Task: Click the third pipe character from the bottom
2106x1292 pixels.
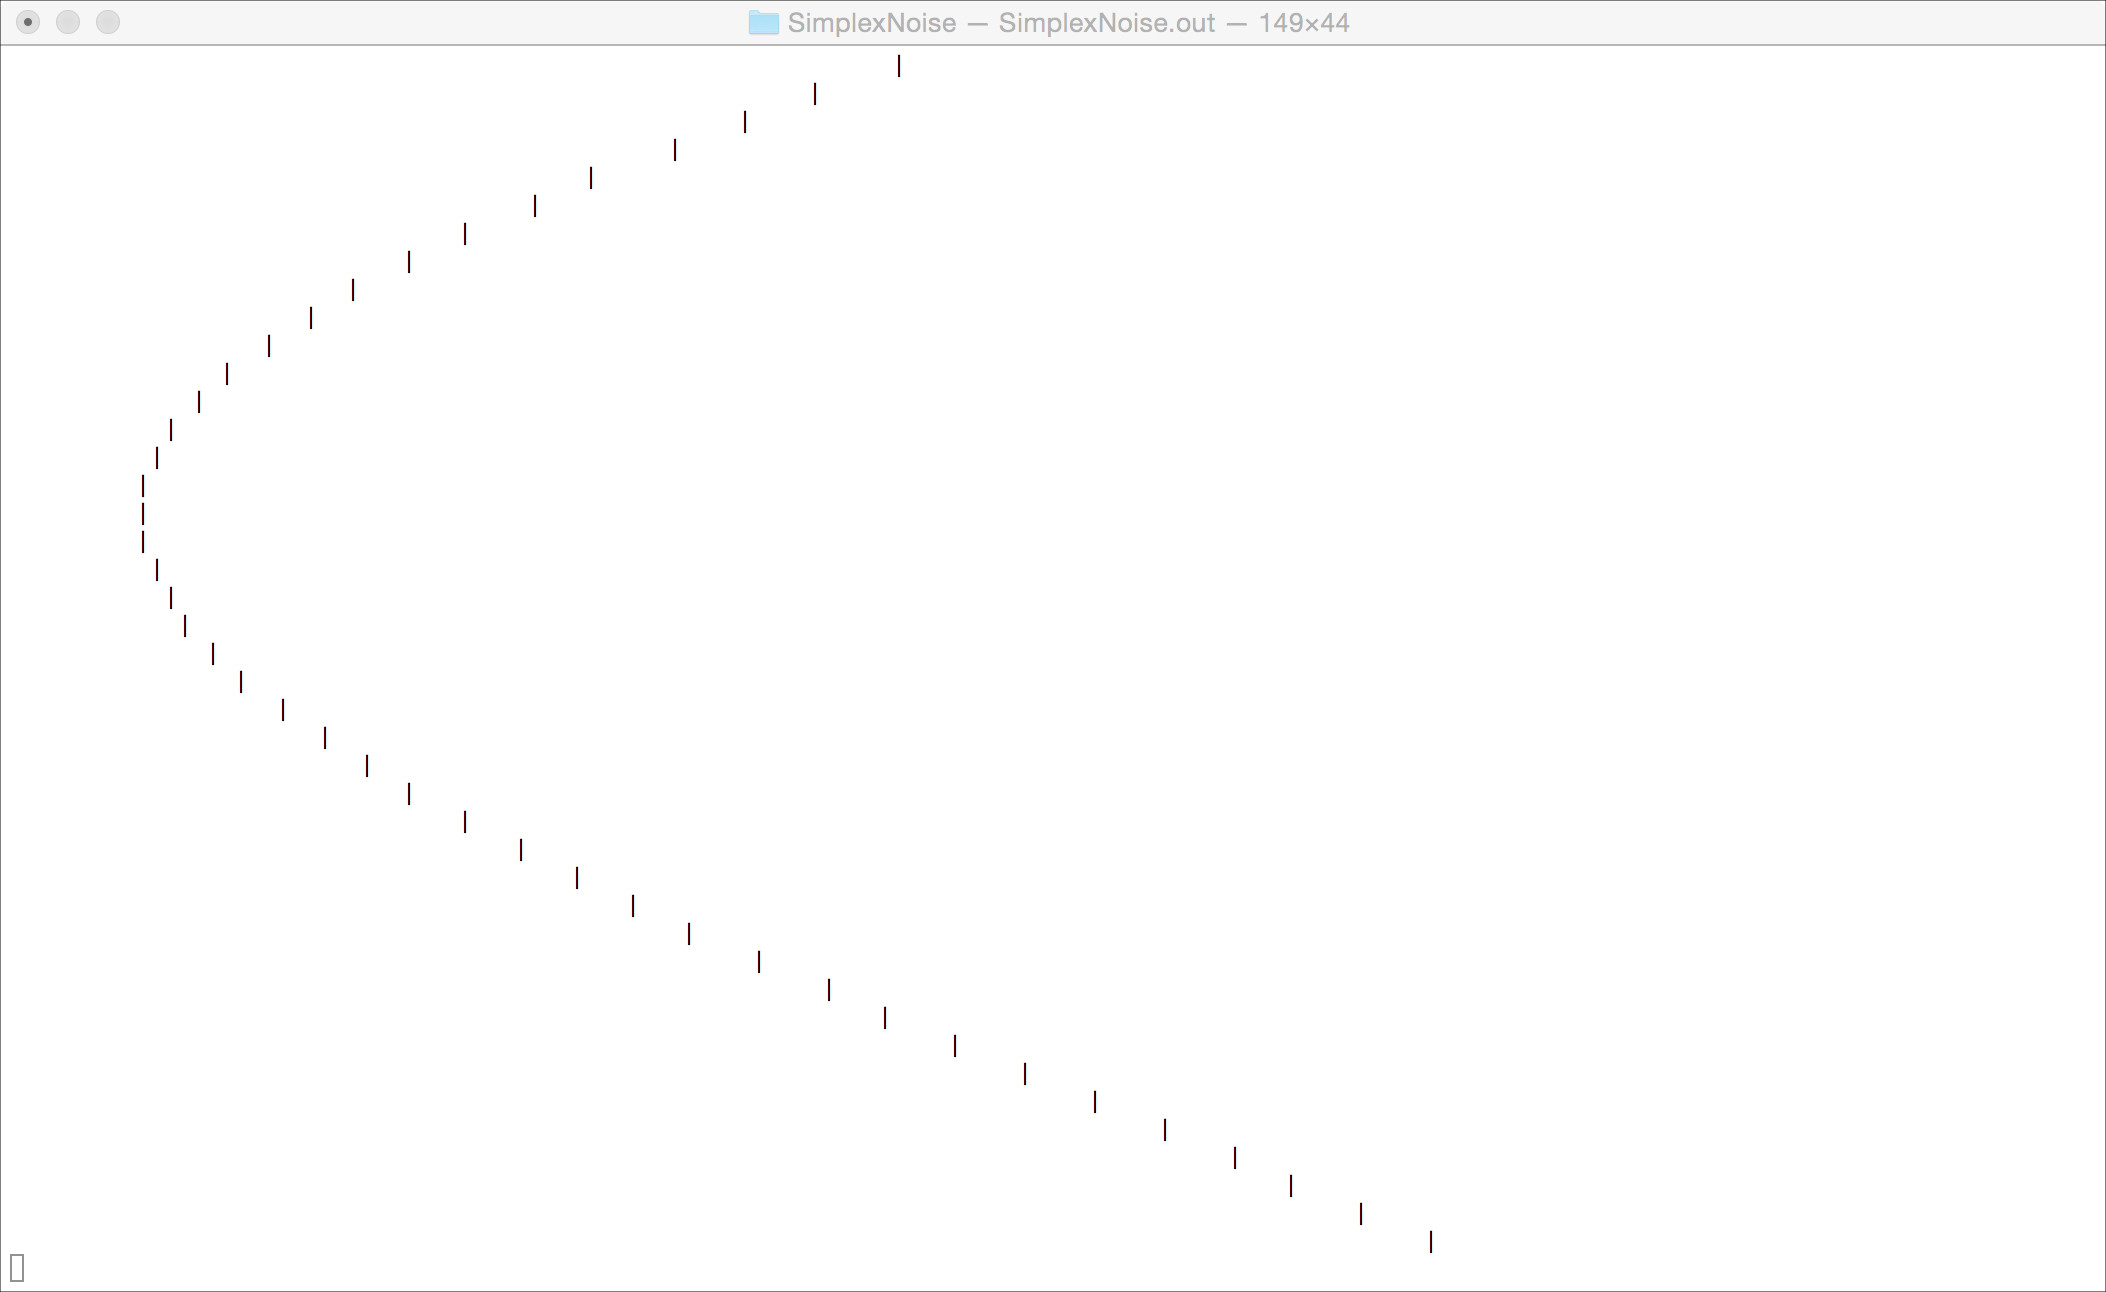Action: [1291, 1186]
